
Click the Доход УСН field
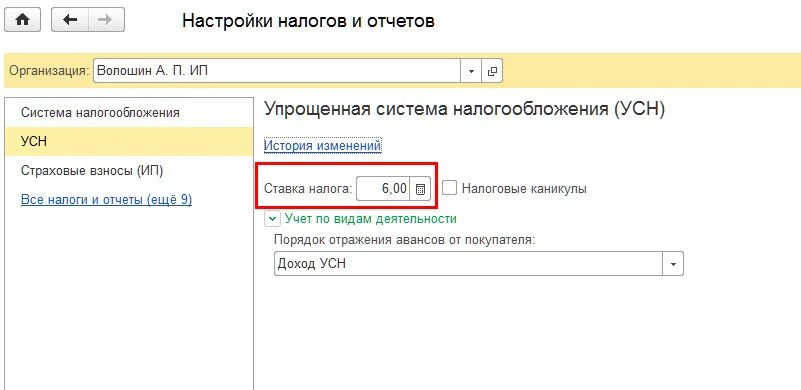(x=468, y=264)
